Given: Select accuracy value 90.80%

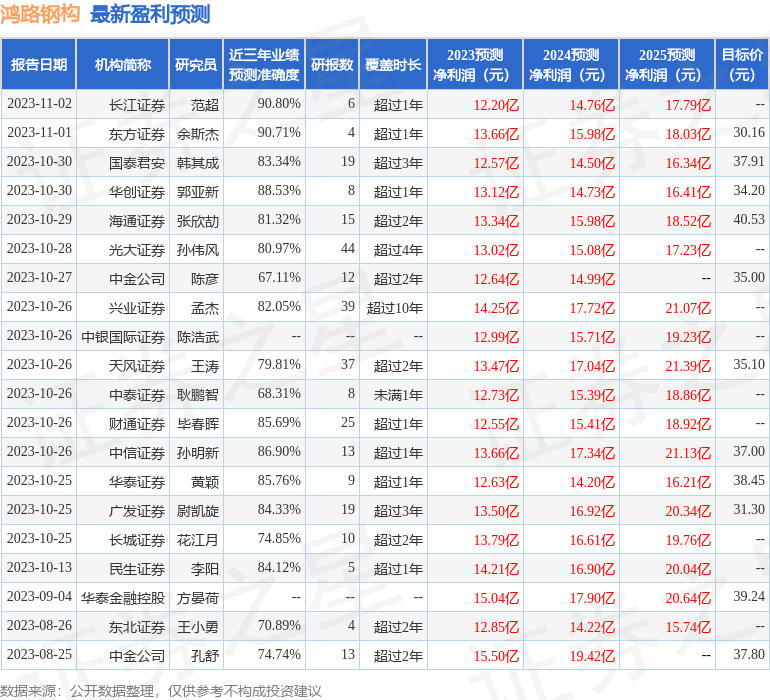Looking at the screenshot, I should click(x=279, y=104).
